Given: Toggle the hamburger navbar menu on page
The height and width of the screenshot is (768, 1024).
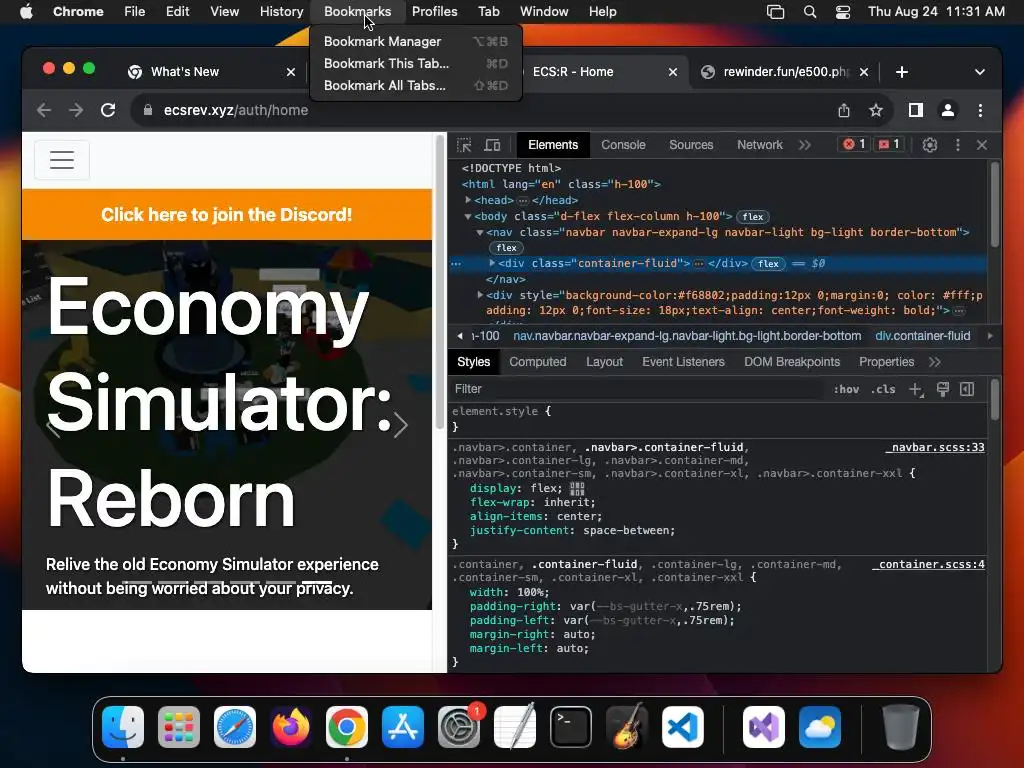Looking at the screenshot, I should (x=62, y=160).
